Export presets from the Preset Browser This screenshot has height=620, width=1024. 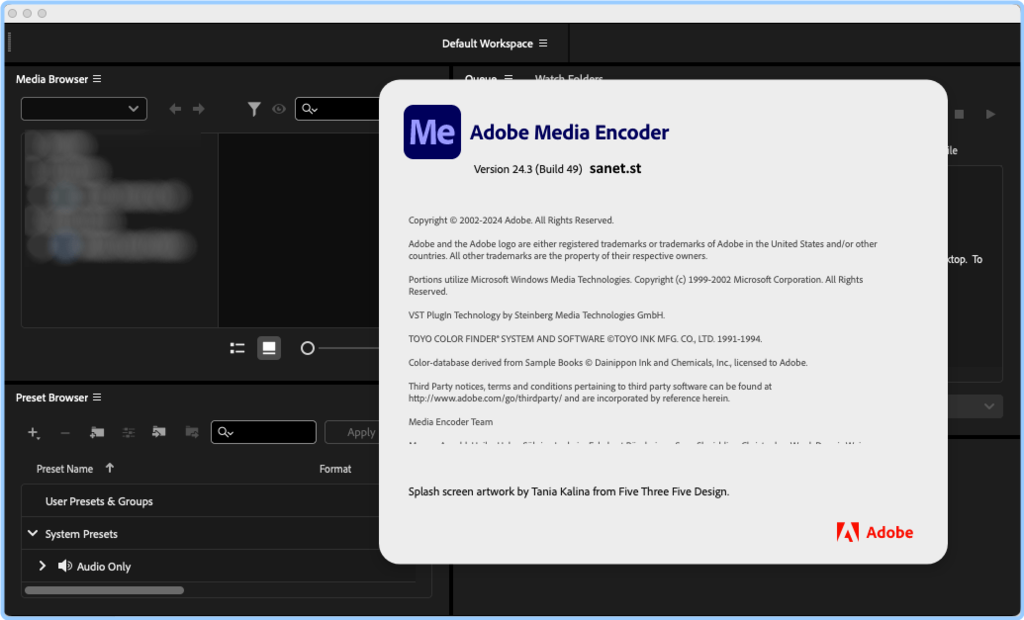click(x=191, y=432)
